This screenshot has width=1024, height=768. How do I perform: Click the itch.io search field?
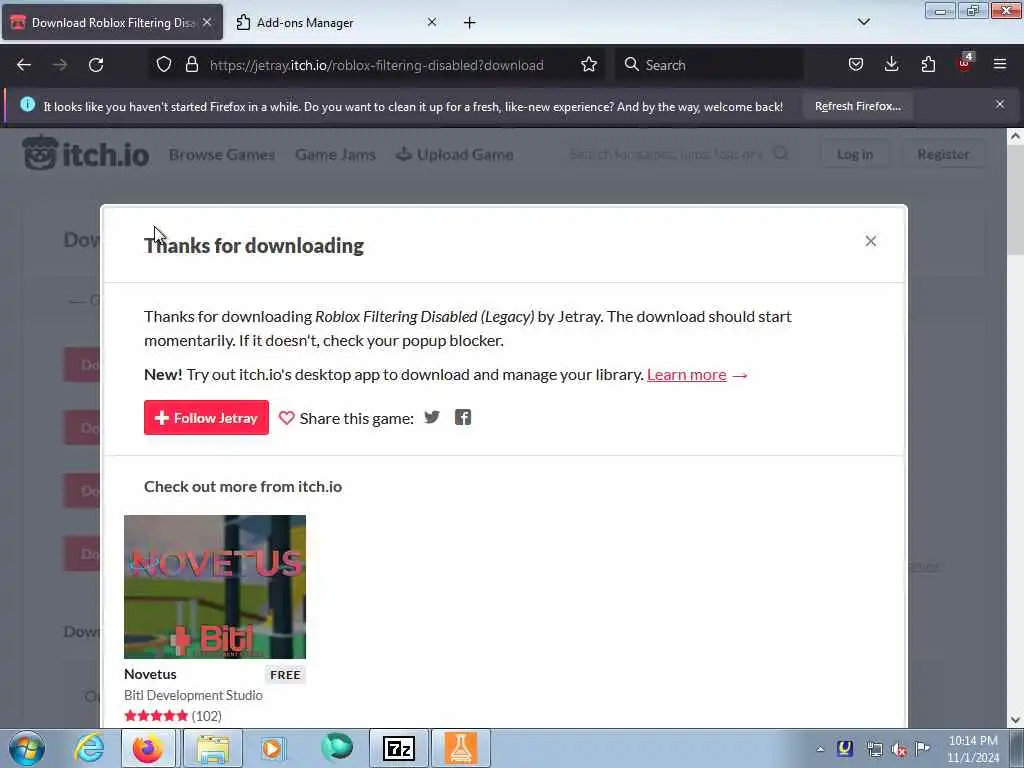678,155
